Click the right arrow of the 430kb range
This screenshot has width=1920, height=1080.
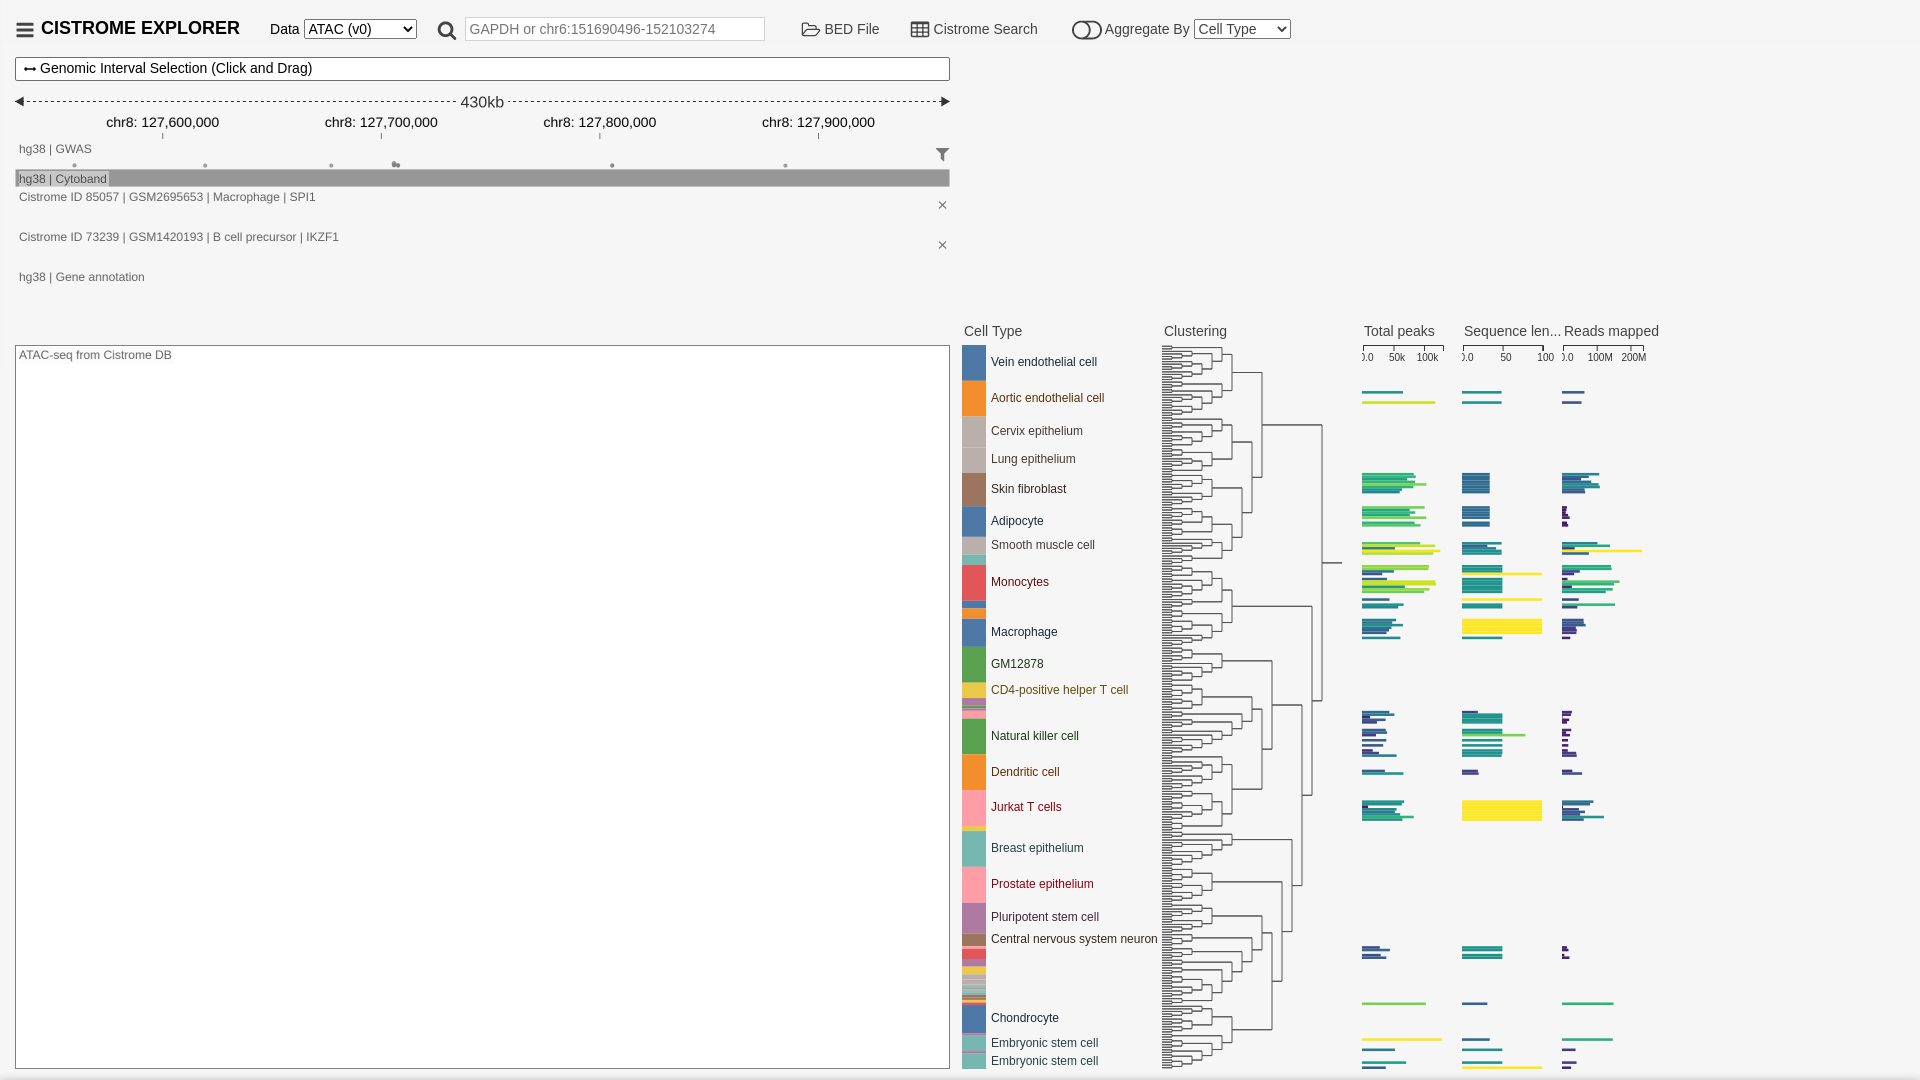945,102
